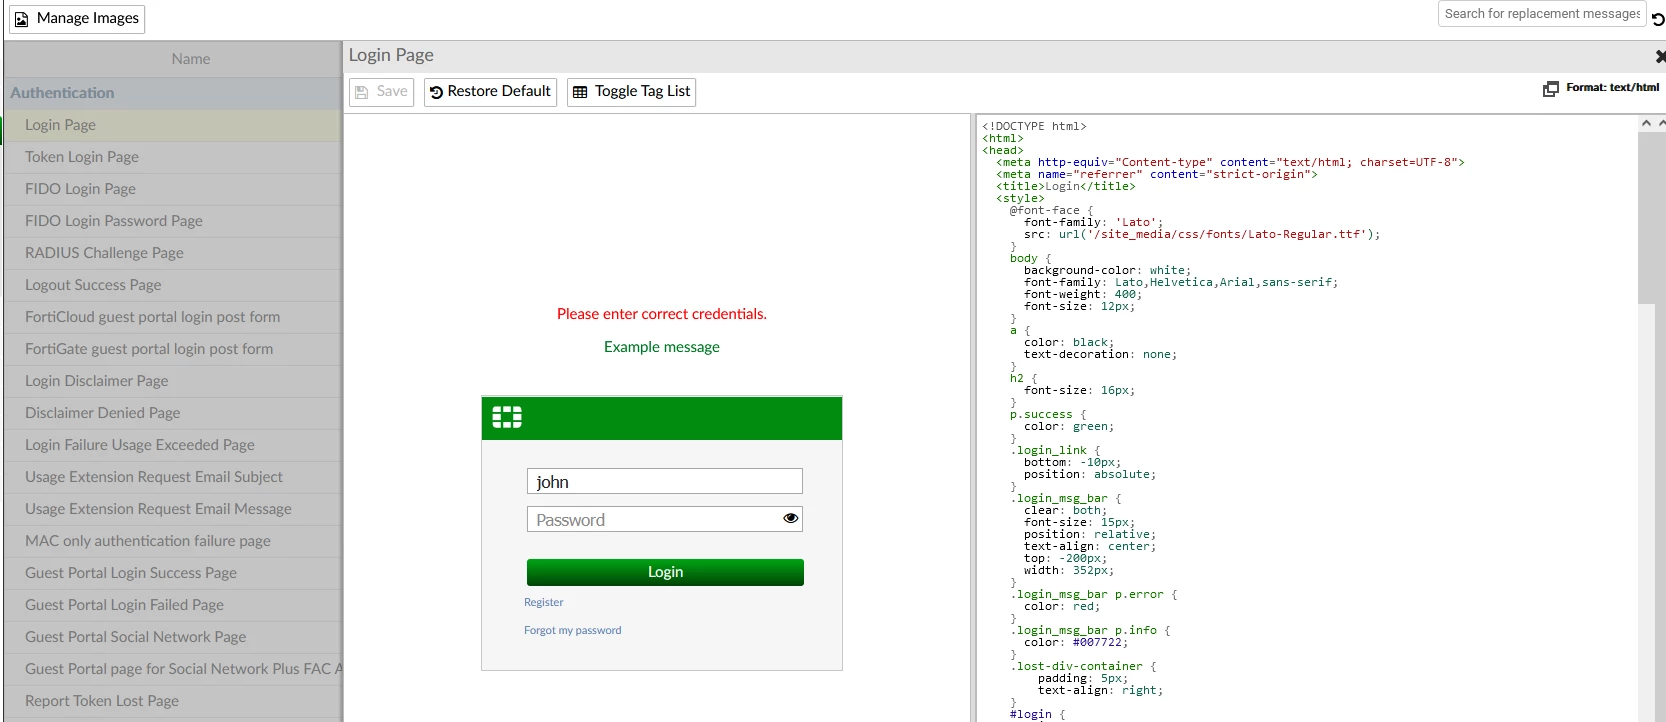Toggle password visibility with the eye icon
The height and width of the screenshot is (722, 1666).
coord(790,518)
